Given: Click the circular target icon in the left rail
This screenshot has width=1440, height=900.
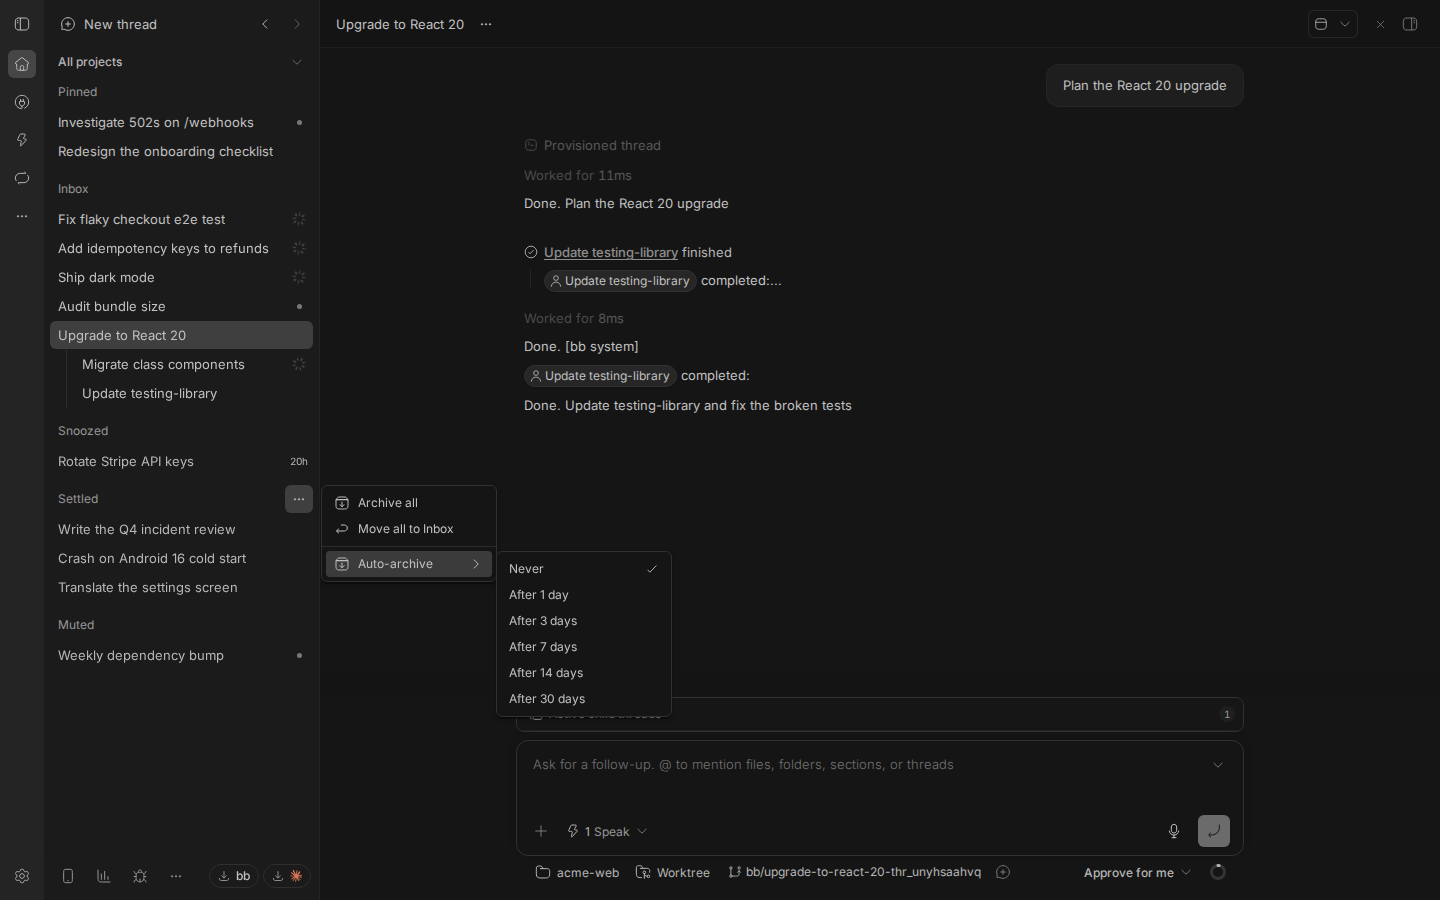Looking at the screenshot, I should click(22, 102).
